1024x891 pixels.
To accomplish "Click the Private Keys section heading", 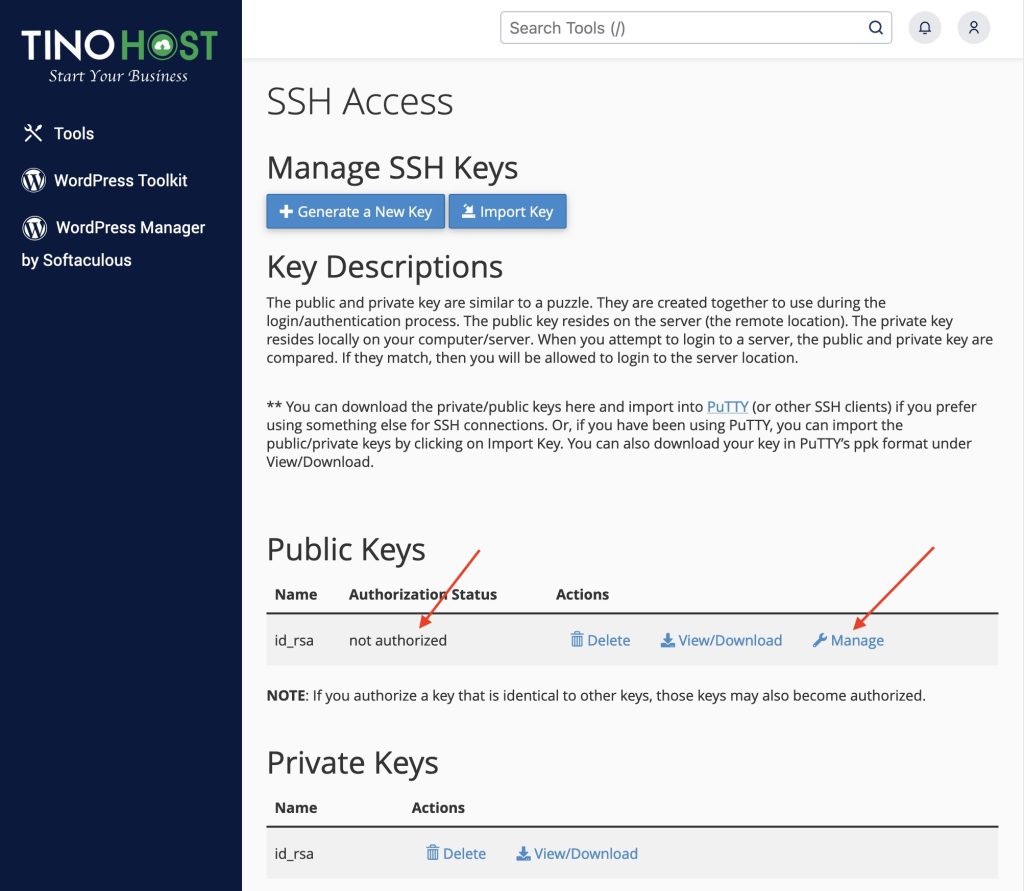I will pos(353,763).
